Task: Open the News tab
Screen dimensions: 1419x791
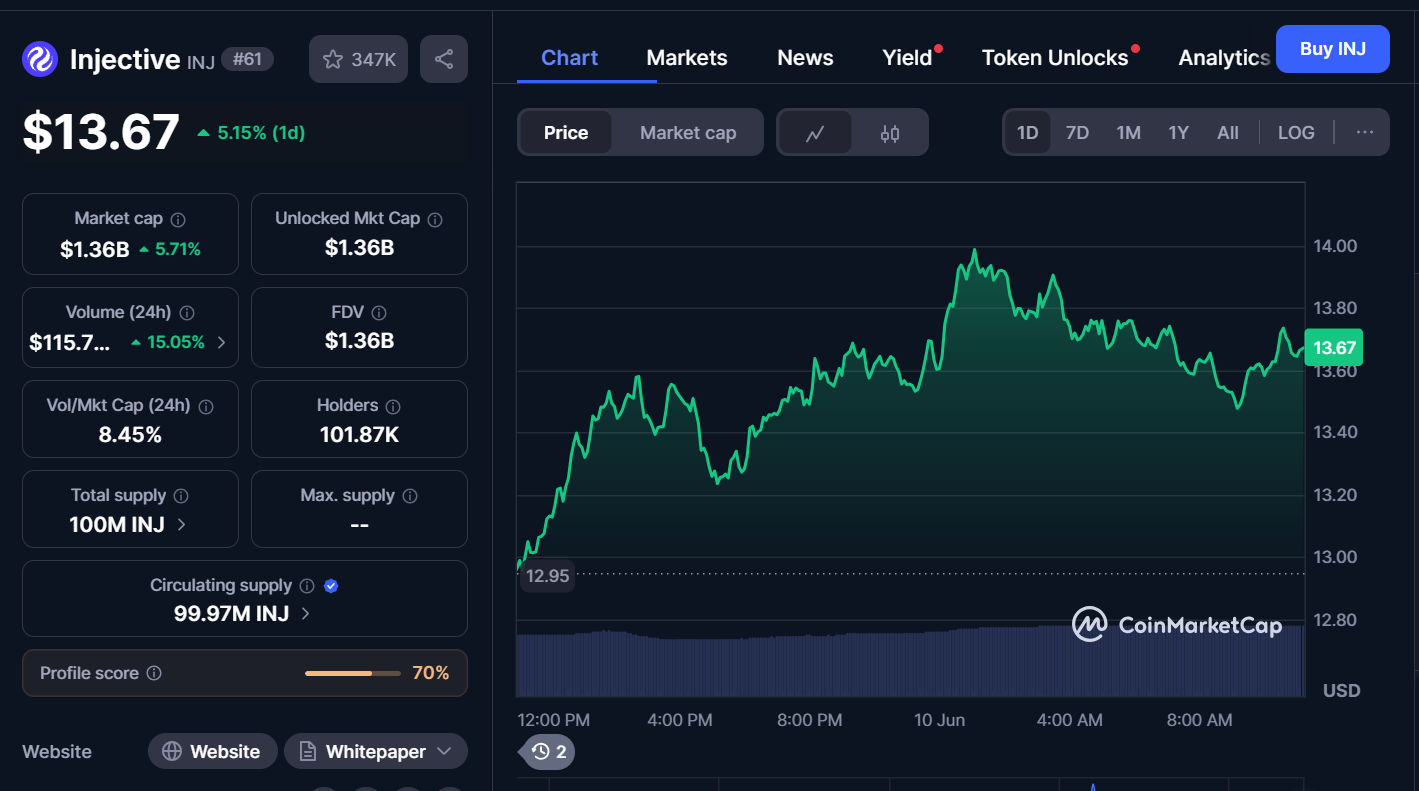Action: tap(805, 58)
